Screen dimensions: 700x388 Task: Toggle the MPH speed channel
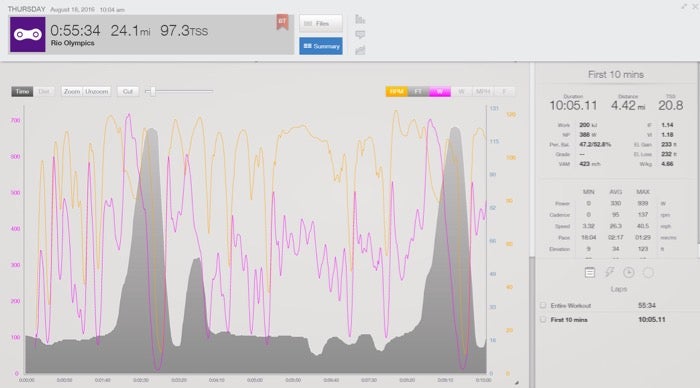pyautogui.click(x=483, y=92)
